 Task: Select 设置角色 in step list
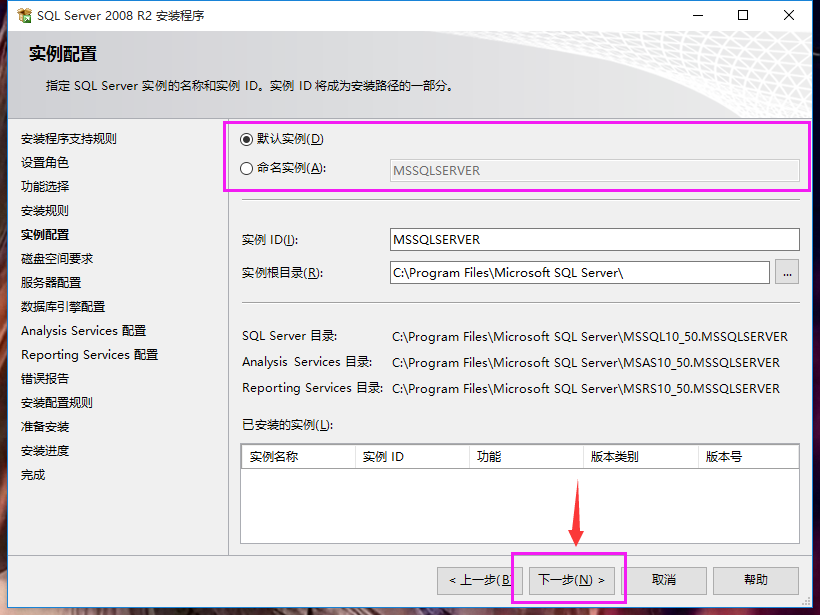coord(44,163)
